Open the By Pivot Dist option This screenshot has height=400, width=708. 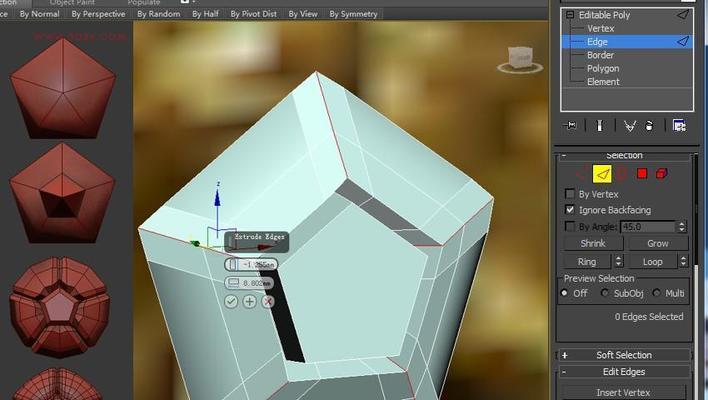pyautogui.click(x=254, y=14)
